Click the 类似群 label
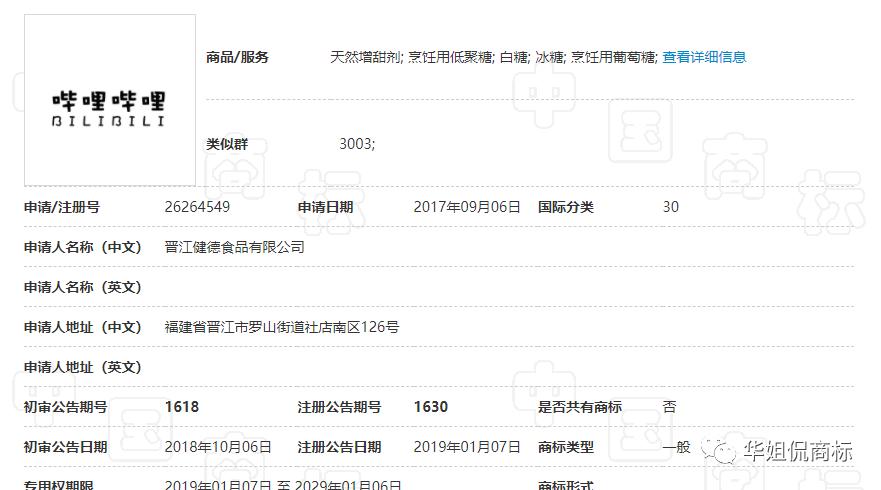The image size is (881, 490). (x=227, y=144)
